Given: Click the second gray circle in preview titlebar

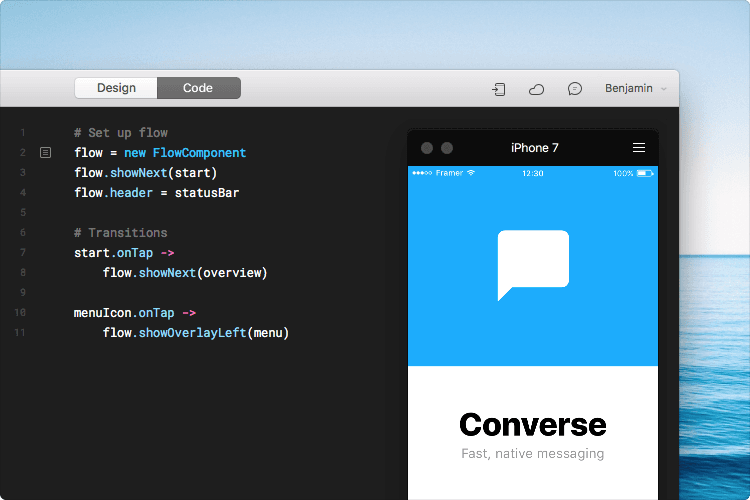Looking at the screenshot, I should click(447, 148).
